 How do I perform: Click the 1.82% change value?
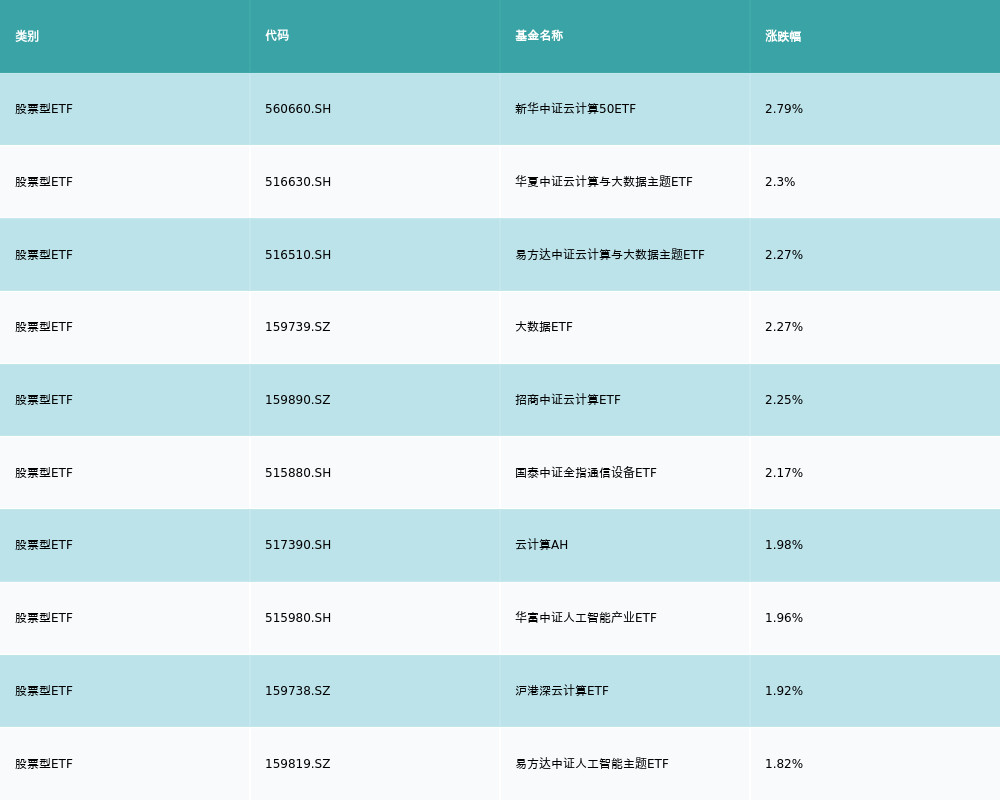pos(784,764)
